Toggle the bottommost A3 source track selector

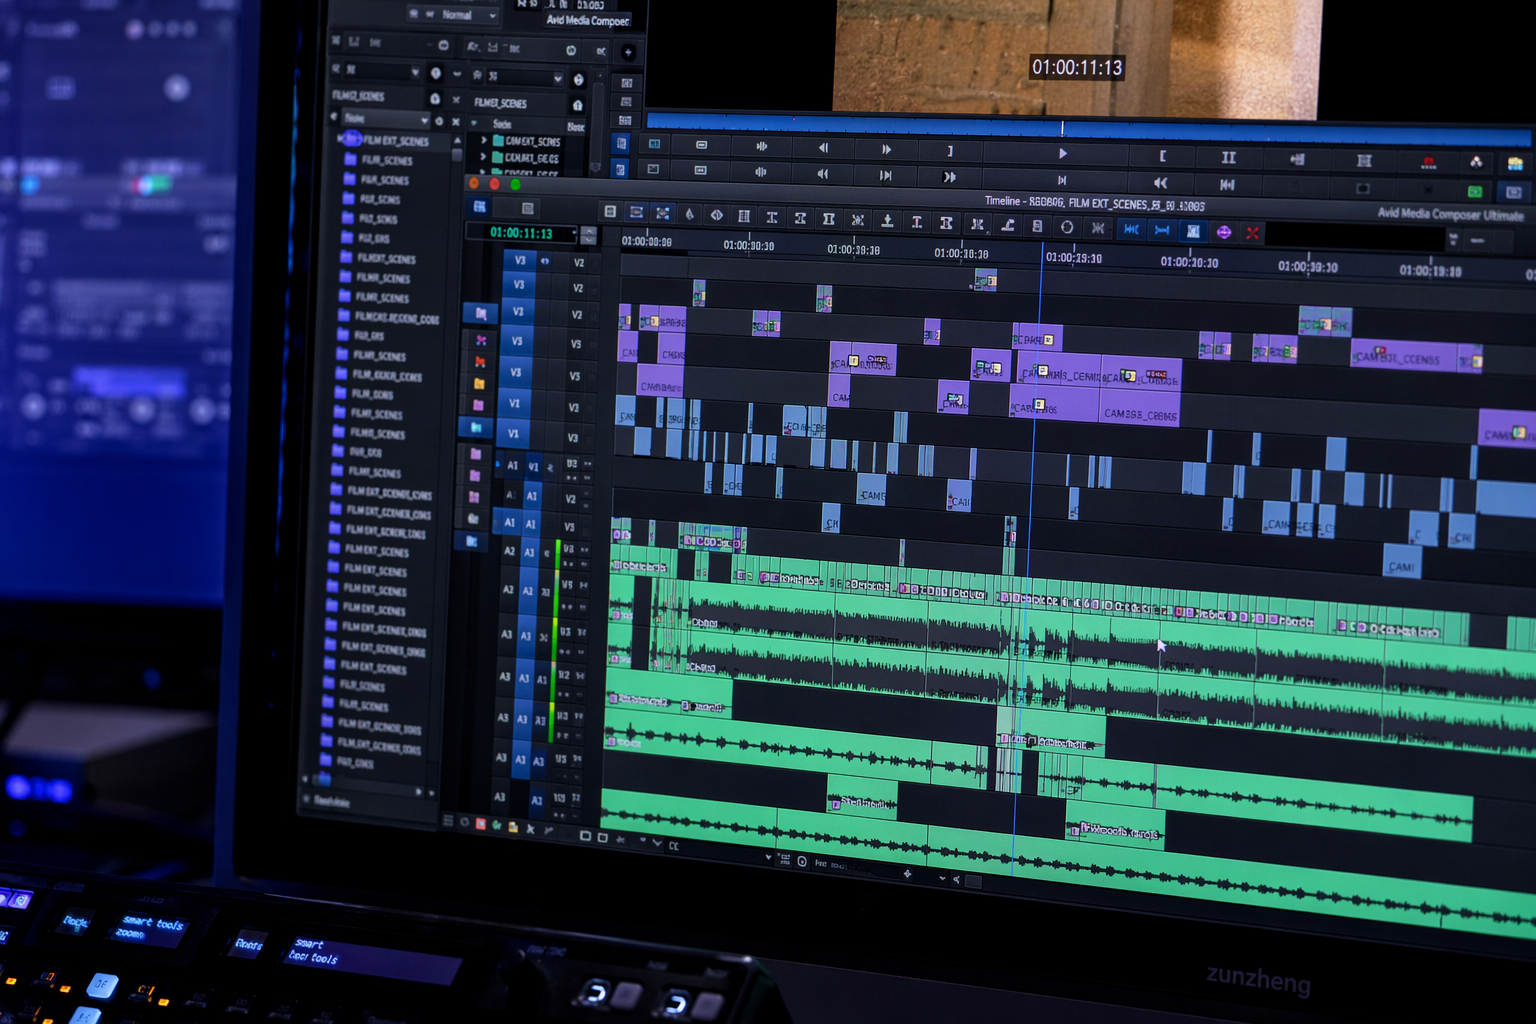coord(499,797)
